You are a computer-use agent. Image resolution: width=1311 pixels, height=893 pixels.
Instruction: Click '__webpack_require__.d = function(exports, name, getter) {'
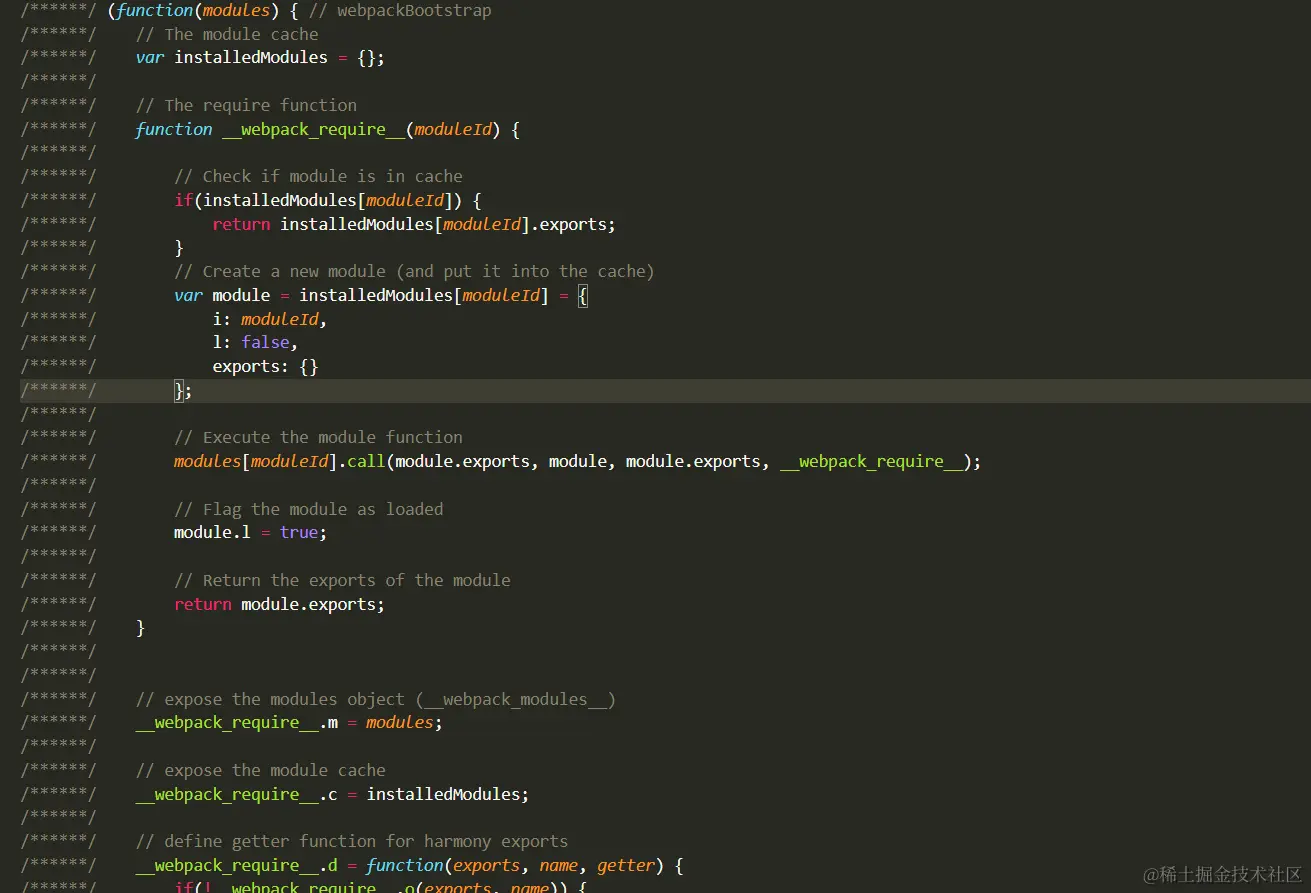pos(410,865)
